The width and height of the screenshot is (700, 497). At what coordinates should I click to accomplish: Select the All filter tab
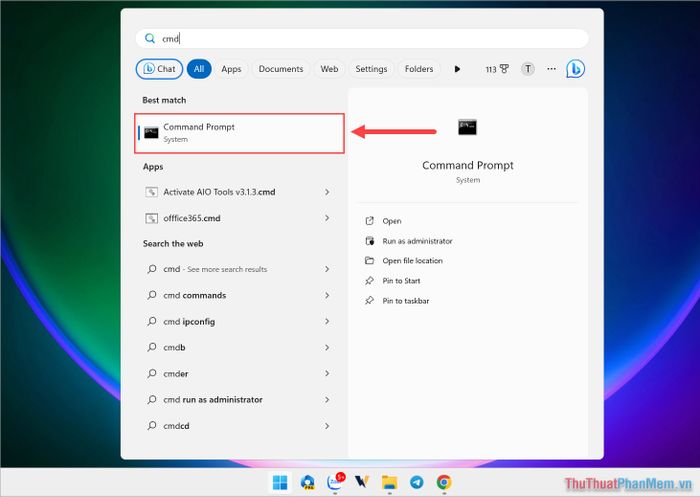point(199,69)
